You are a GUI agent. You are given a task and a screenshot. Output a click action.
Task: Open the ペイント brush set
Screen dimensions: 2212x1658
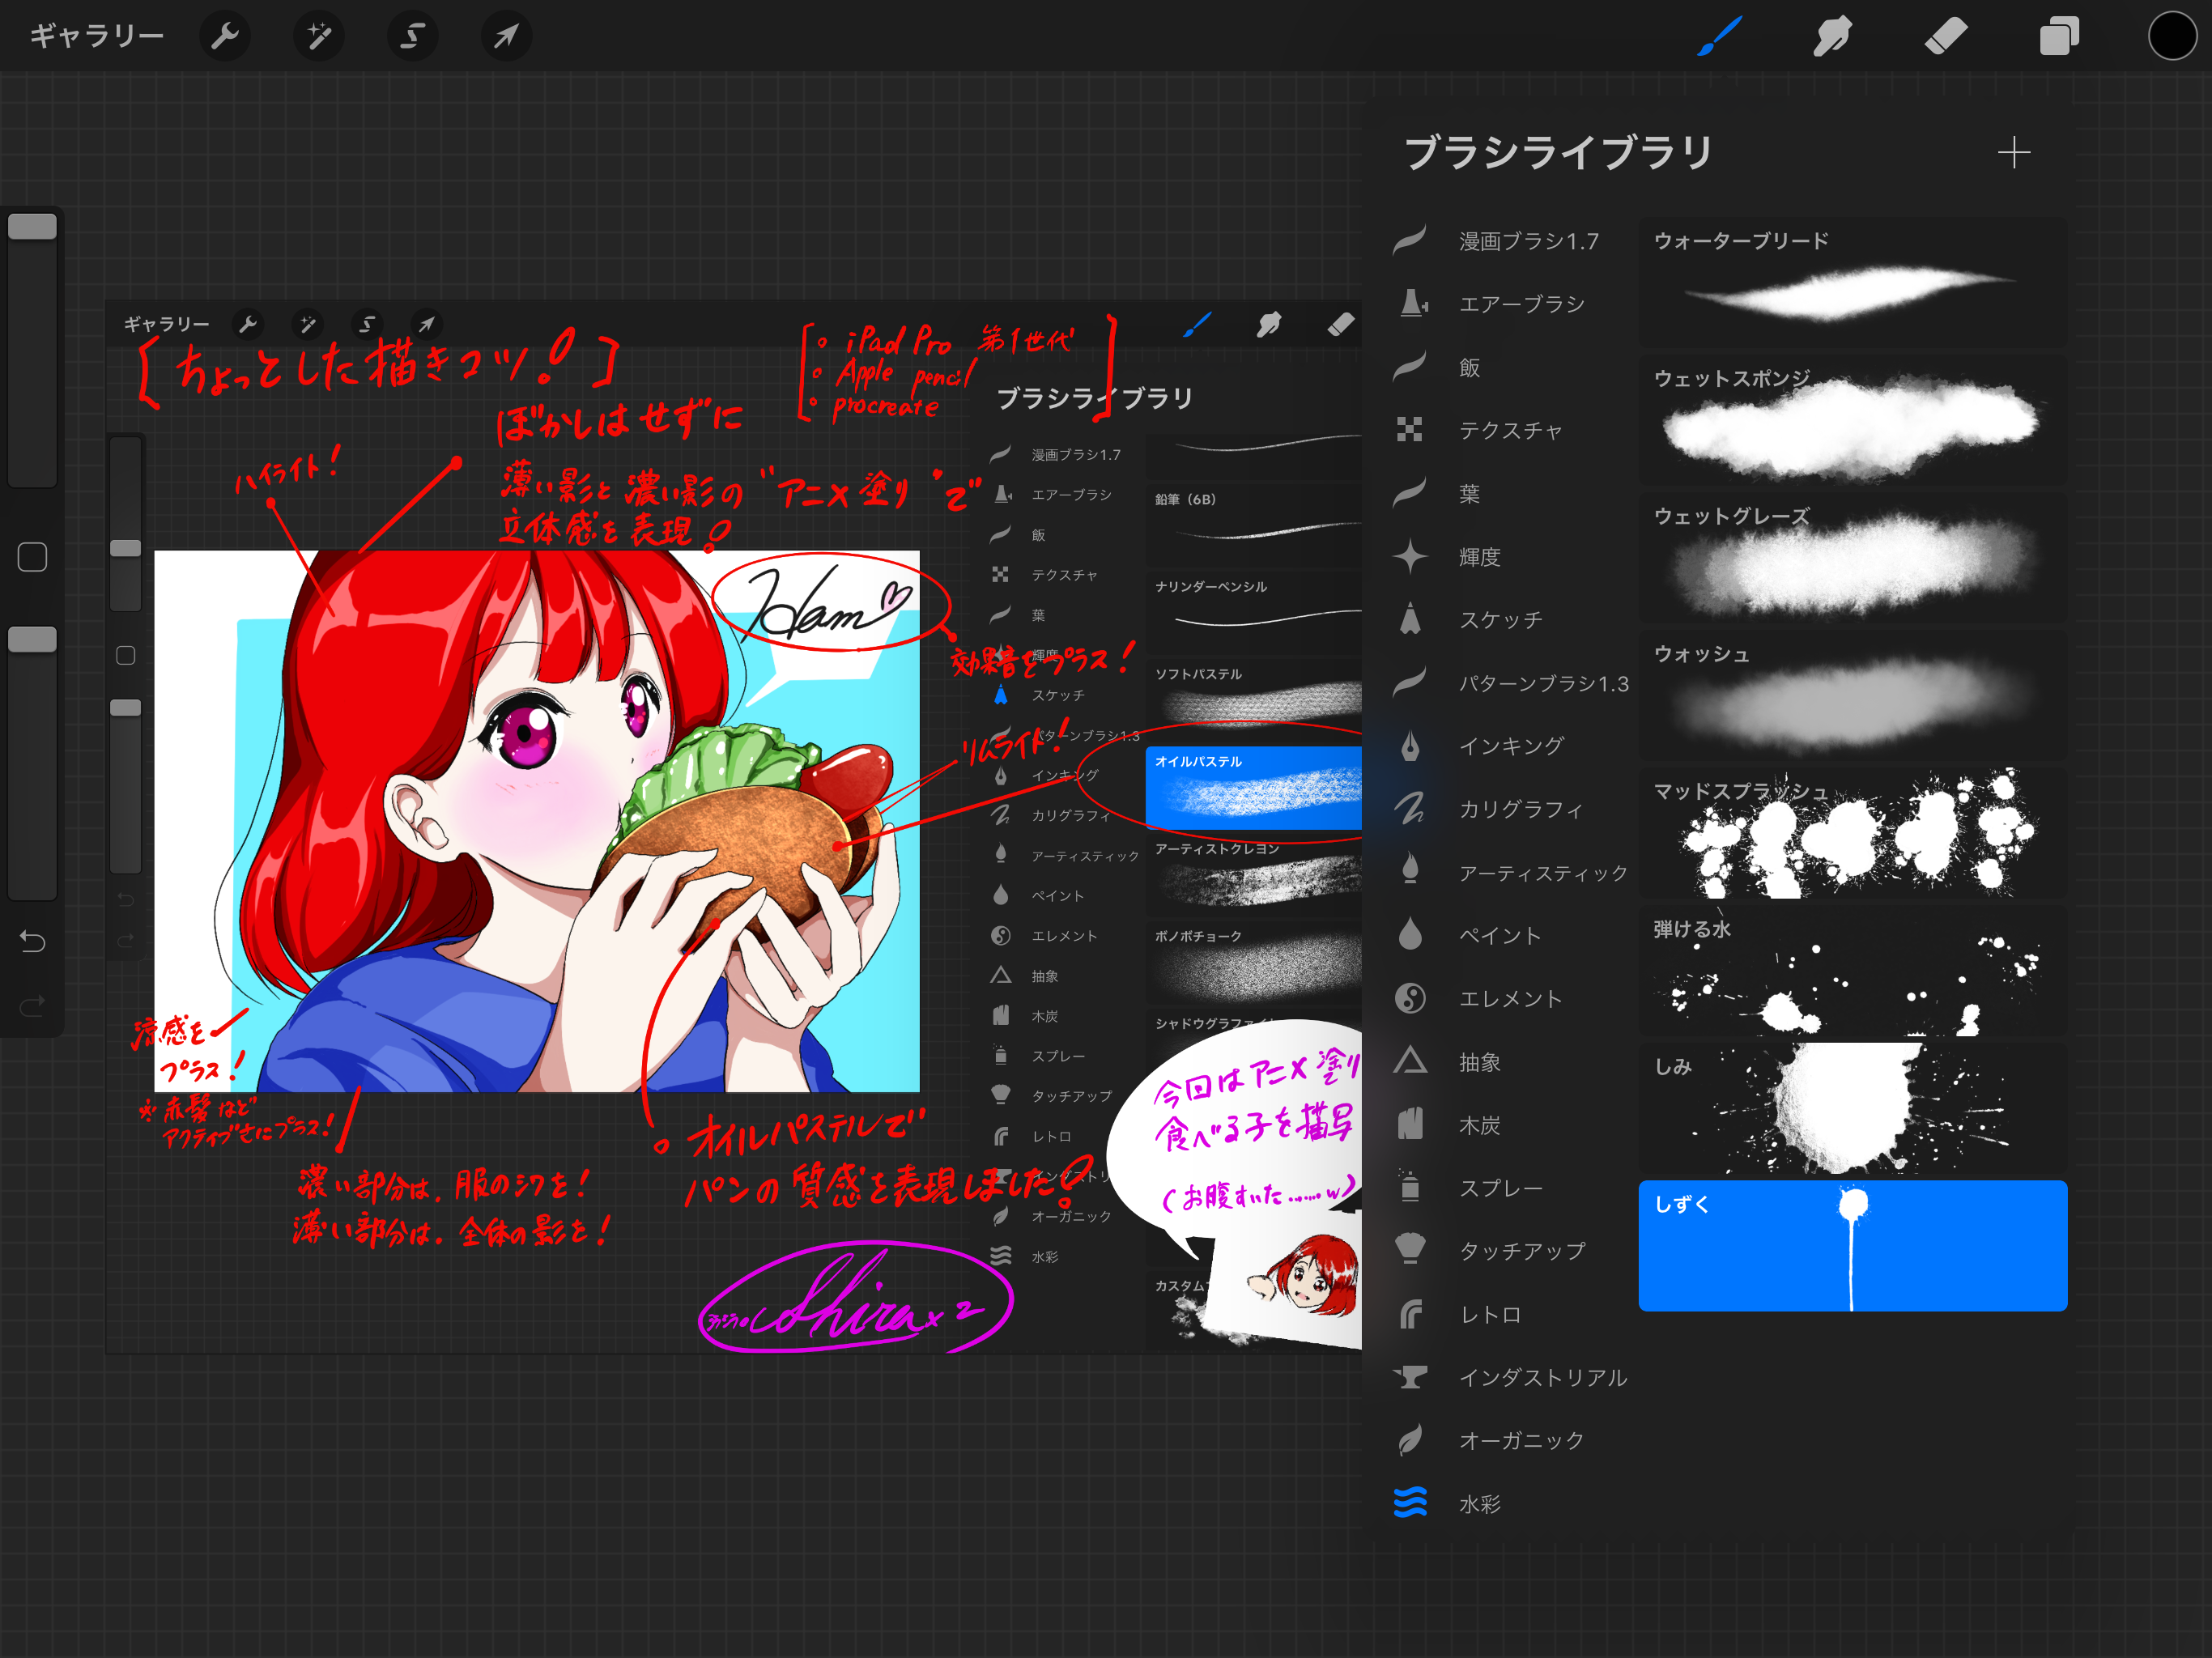point(1510,935)
